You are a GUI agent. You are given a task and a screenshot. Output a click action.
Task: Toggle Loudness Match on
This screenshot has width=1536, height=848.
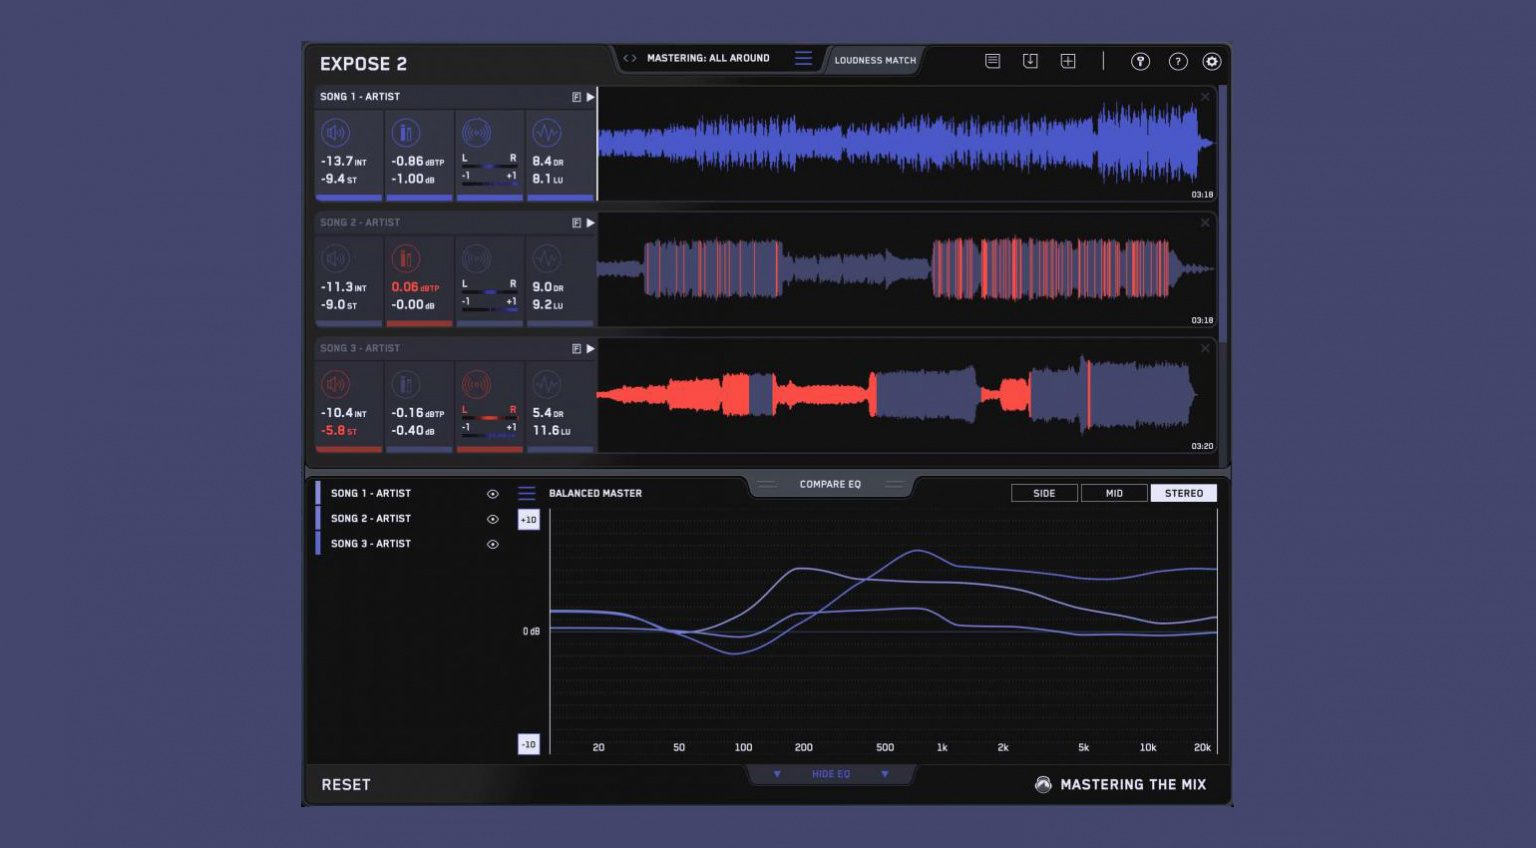[x=875, y=60]
